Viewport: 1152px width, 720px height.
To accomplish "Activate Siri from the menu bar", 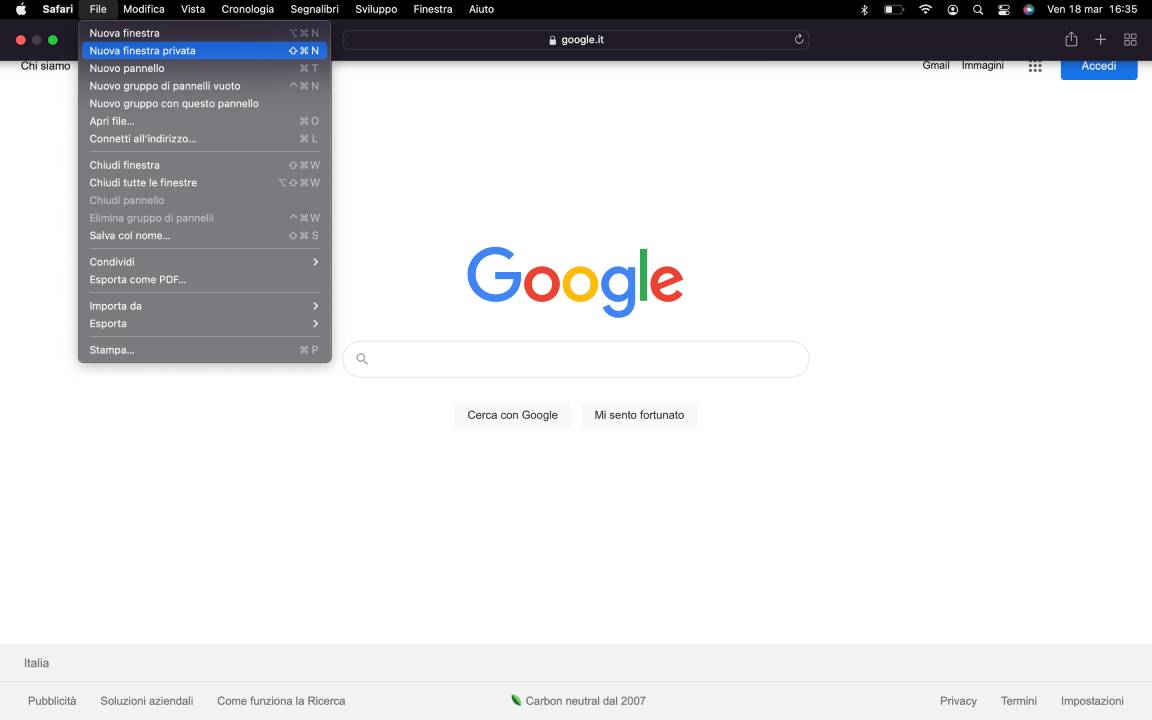I will point(1028,9).
